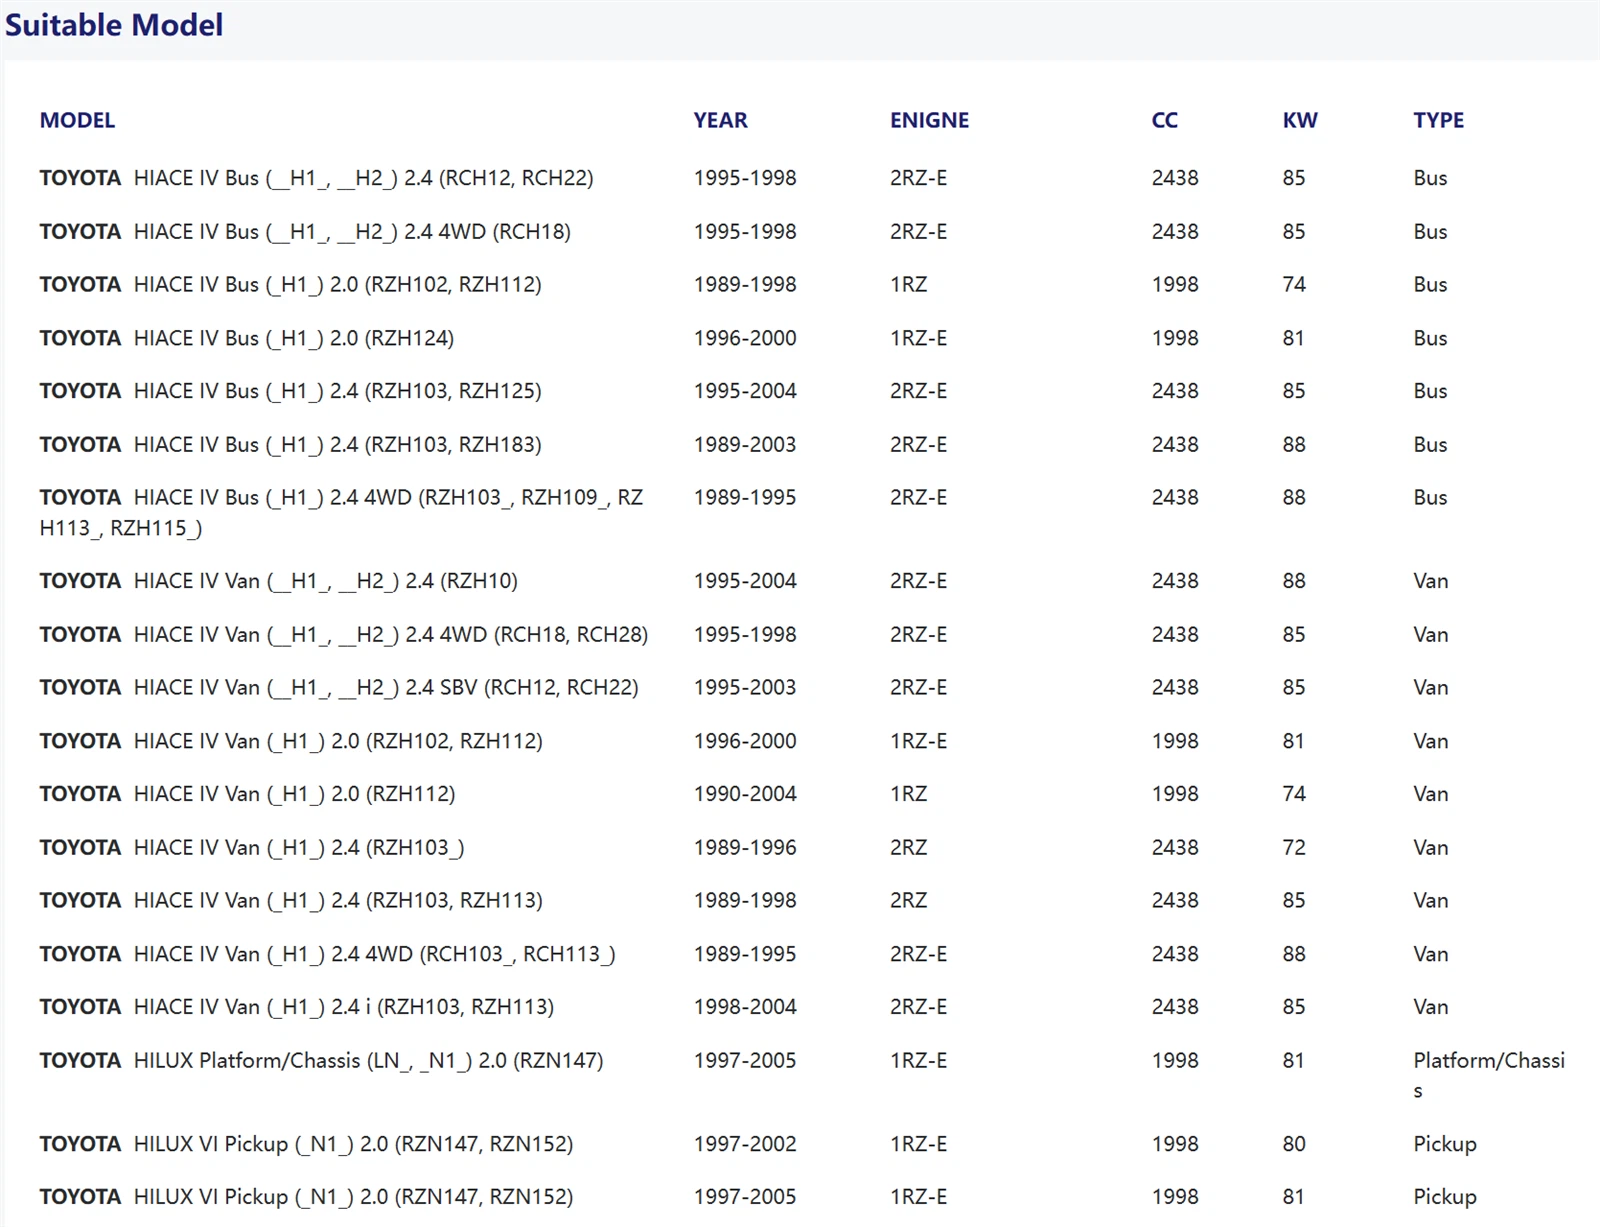The height and width of the screenshot is (1227, 1600).
Task: Click type 'Van' in the RZH10 row
Action: (1430, 581)
